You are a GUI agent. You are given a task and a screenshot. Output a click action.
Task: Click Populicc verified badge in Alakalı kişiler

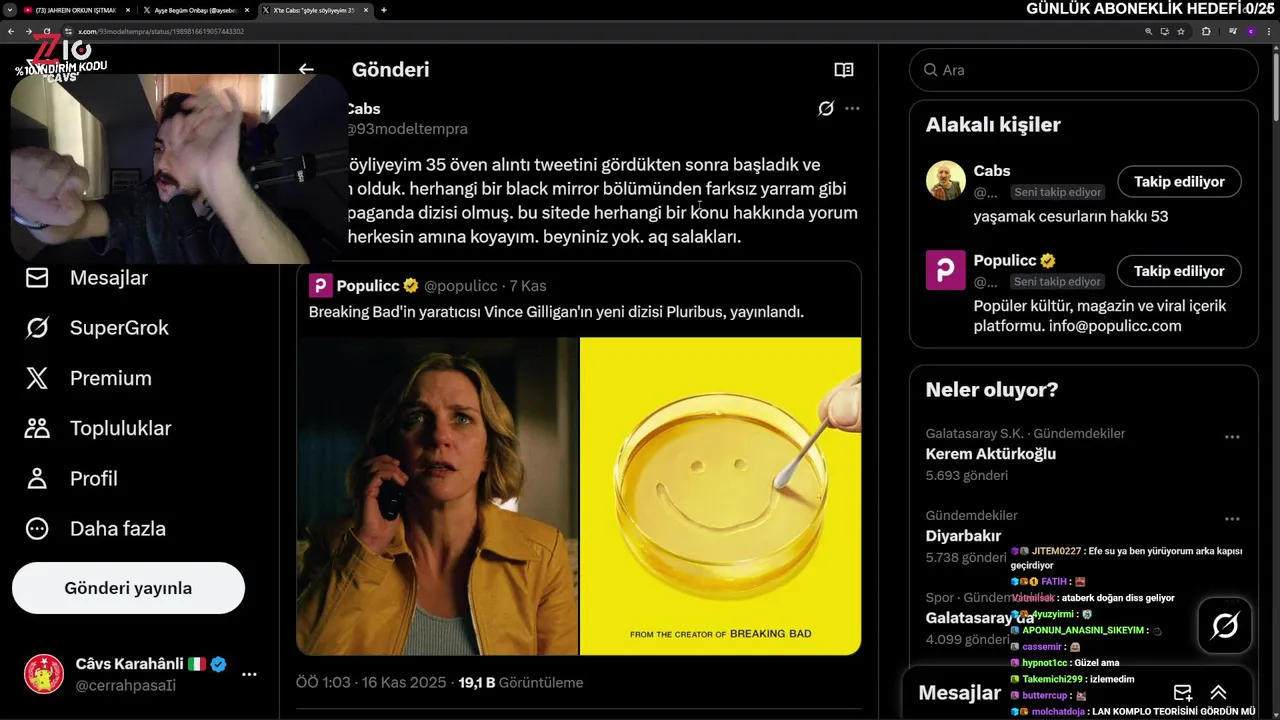(1048, 261)
